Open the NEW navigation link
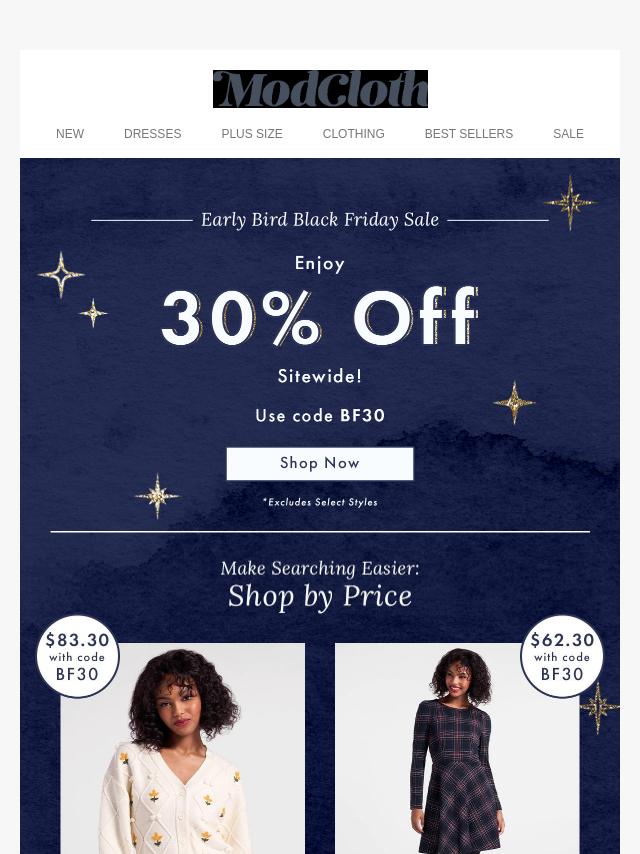640x854 pixels. click(70, 133)
